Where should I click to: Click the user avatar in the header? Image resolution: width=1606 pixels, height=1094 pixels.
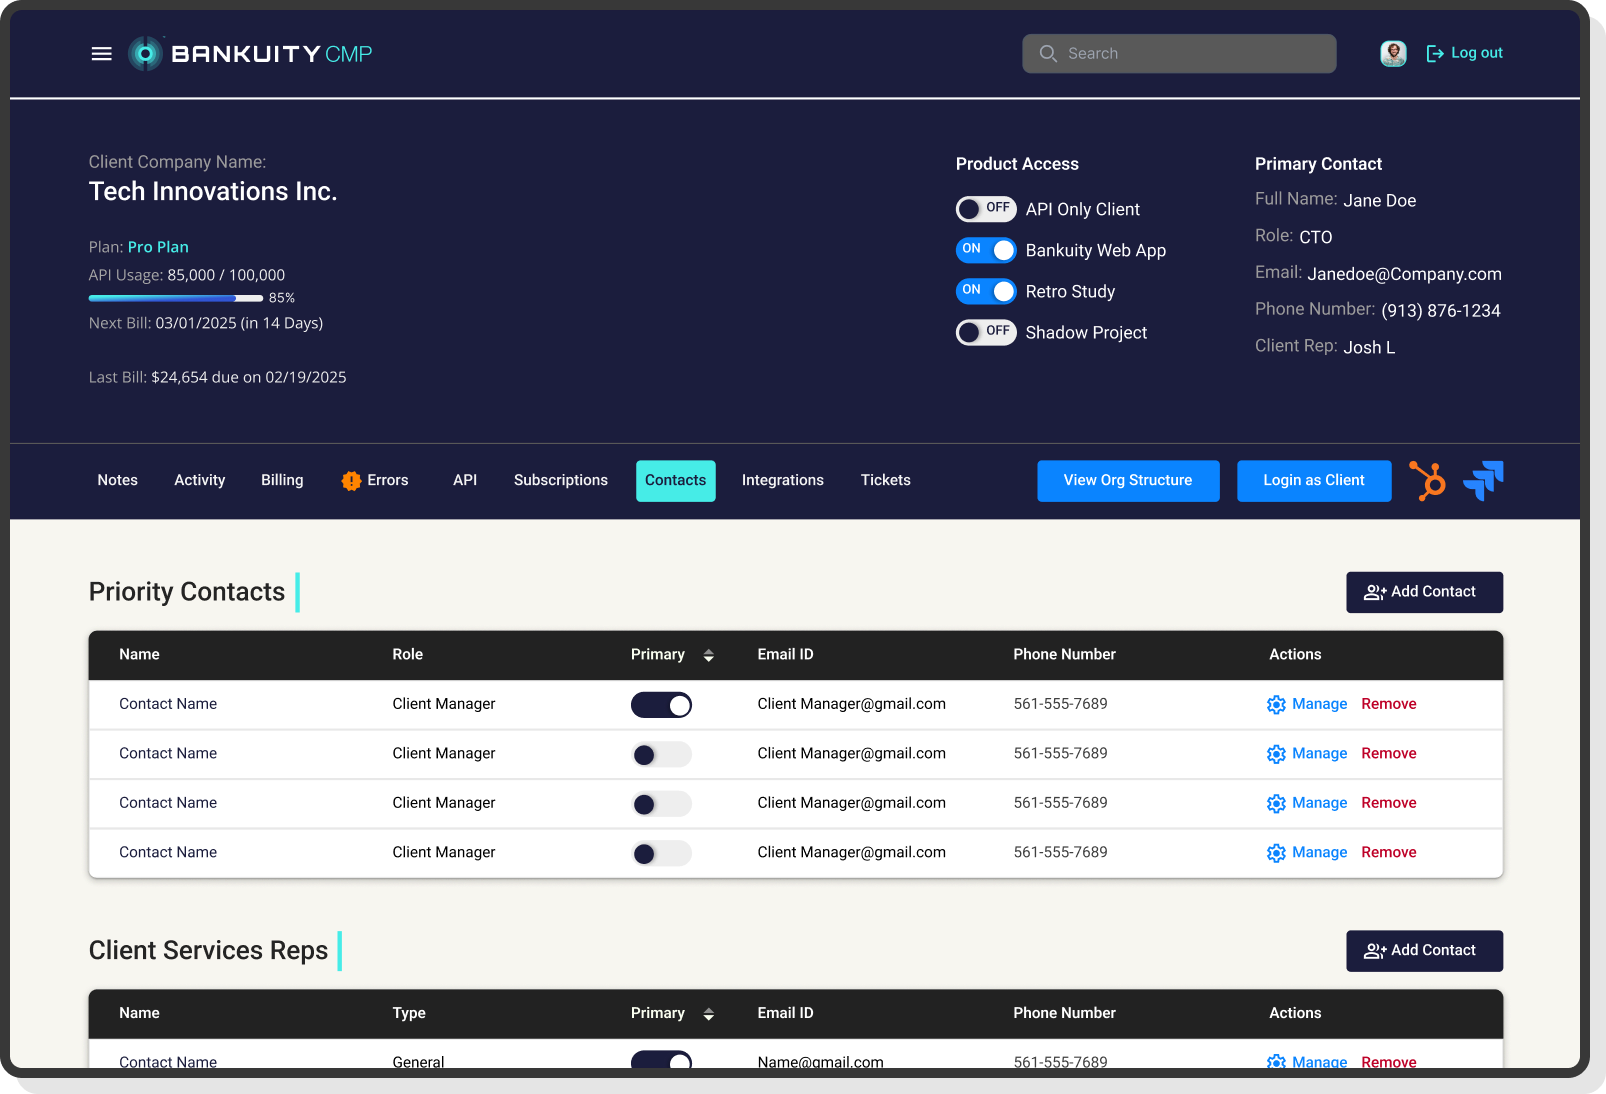click(1393, 53)
